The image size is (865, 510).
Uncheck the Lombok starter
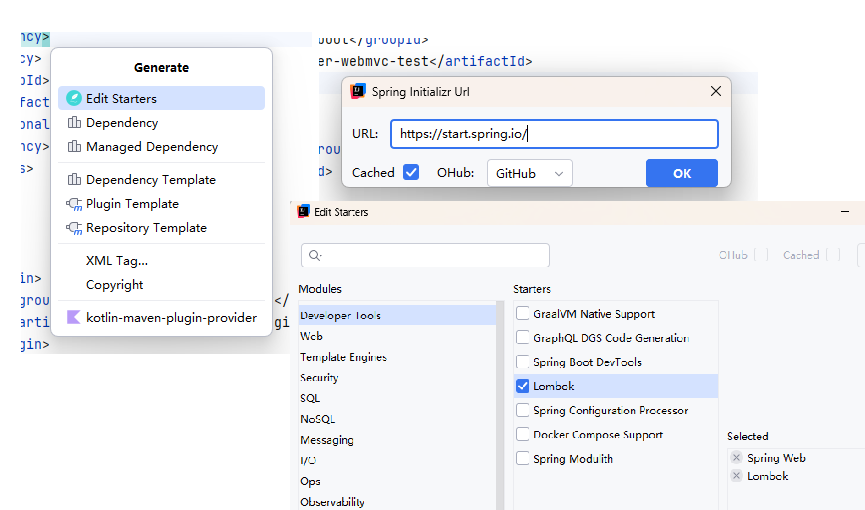coord(522,386)
